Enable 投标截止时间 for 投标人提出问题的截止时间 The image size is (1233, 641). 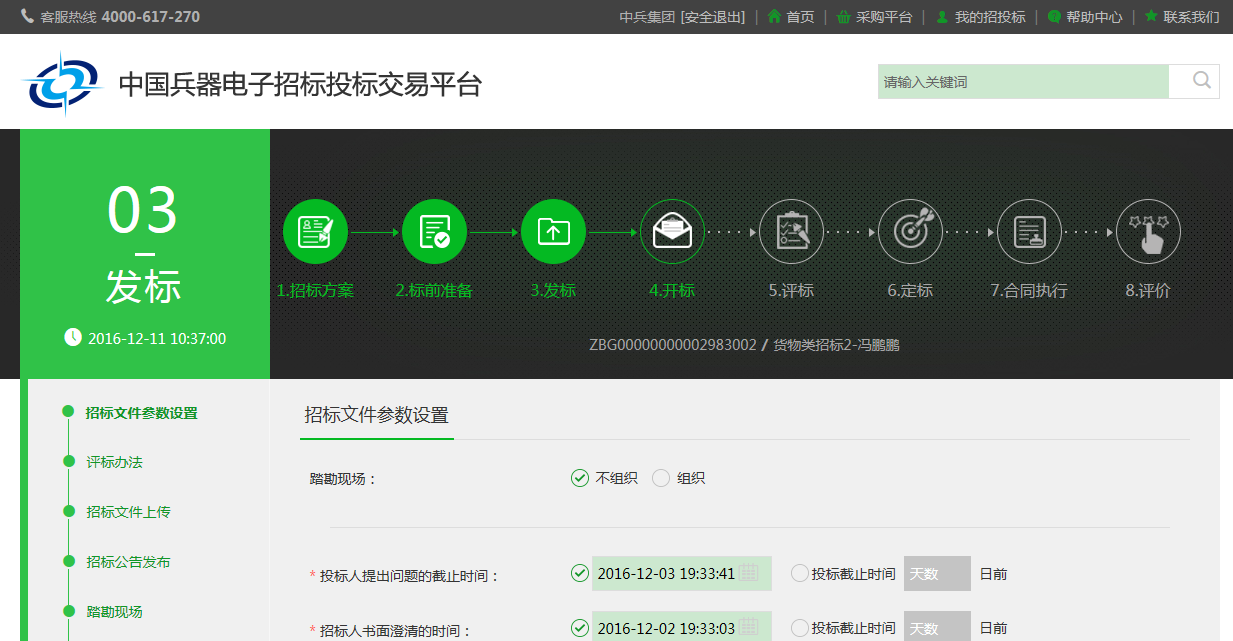pyautogui.click(x=799, y=573)
